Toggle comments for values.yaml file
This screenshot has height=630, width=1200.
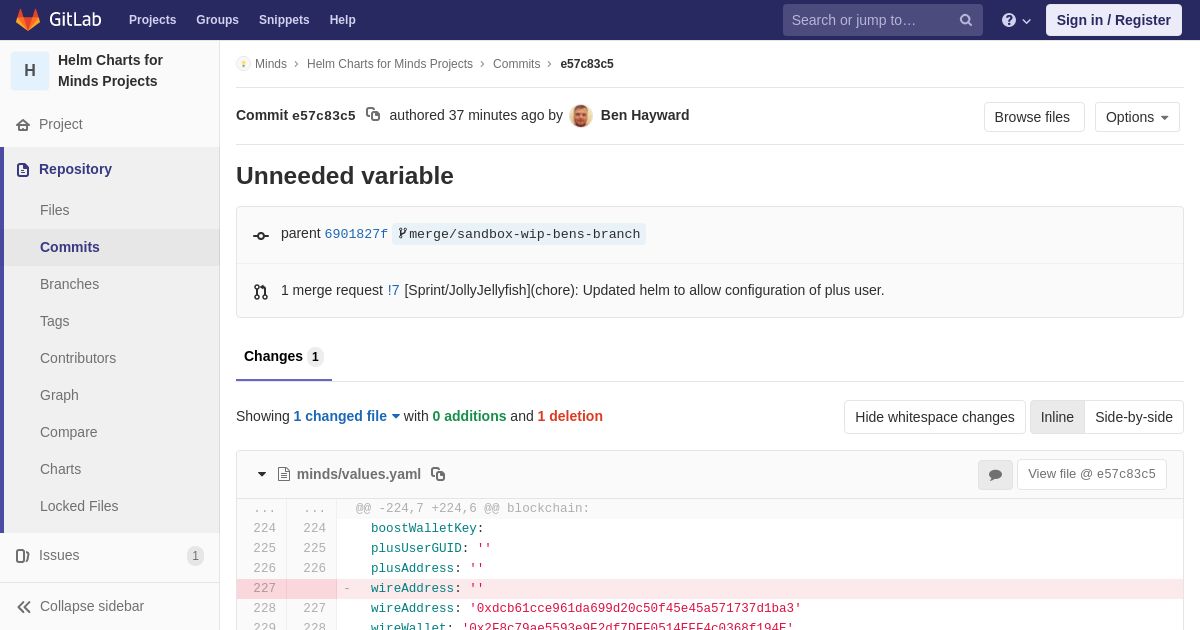point(995,475)
